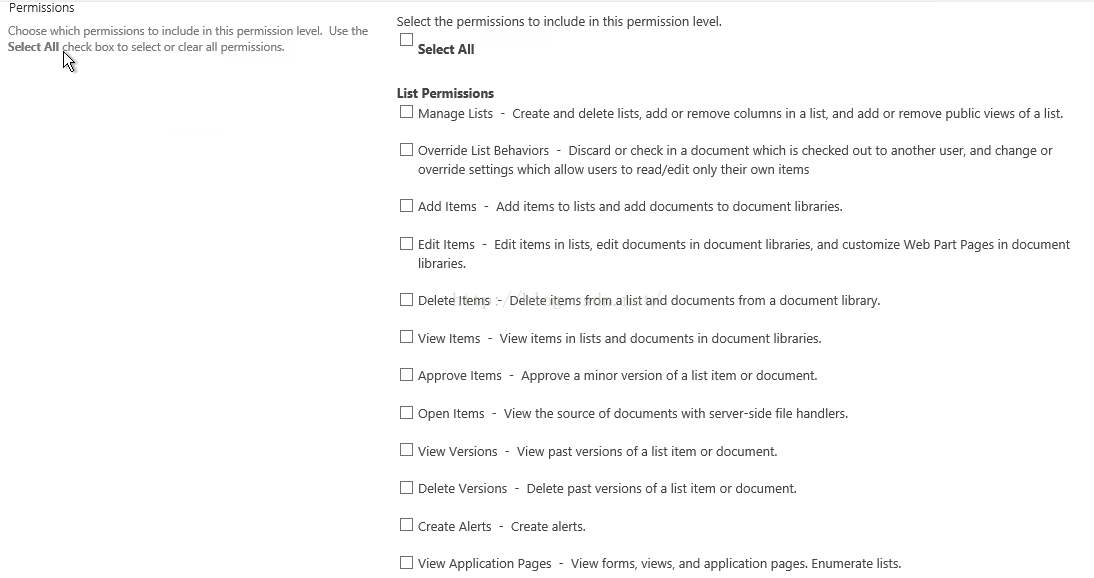Tick the Create Alerts checkbox

406,524
